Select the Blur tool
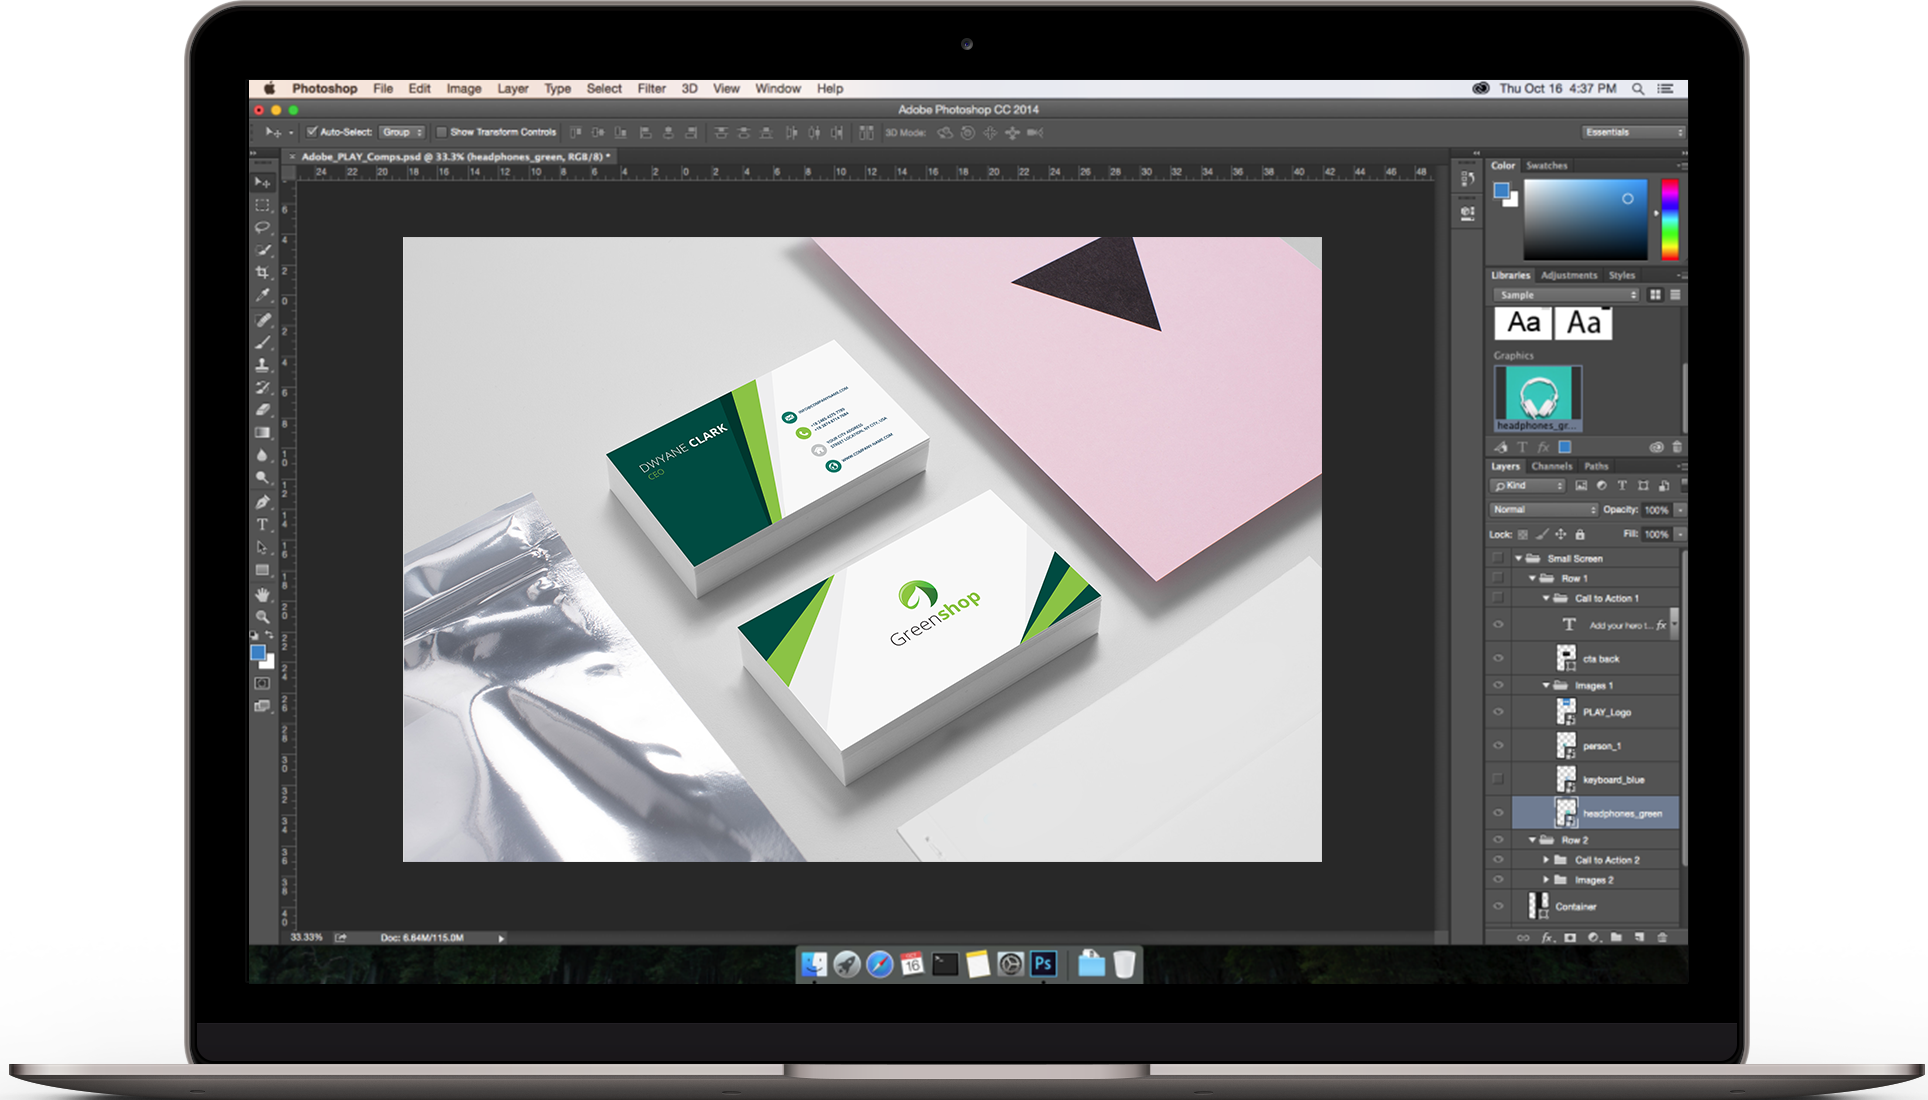1928x1100 pixels. (x=262, y=456)
